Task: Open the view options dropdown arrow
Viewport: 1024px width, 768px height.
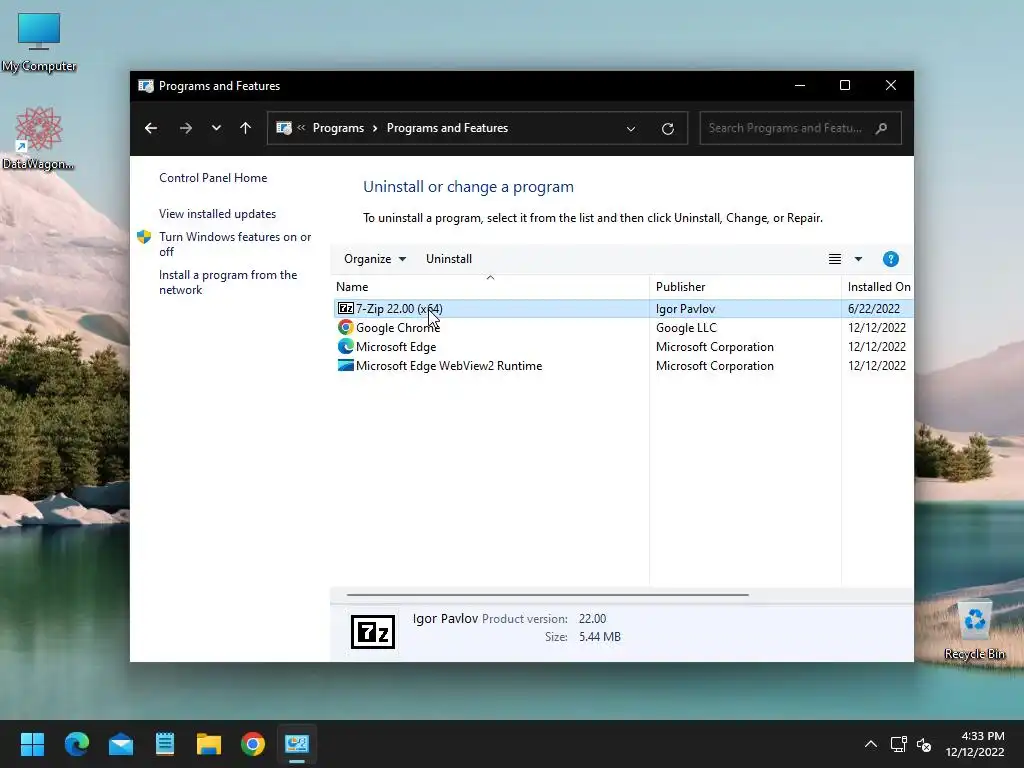Action: tap(858, 259)
